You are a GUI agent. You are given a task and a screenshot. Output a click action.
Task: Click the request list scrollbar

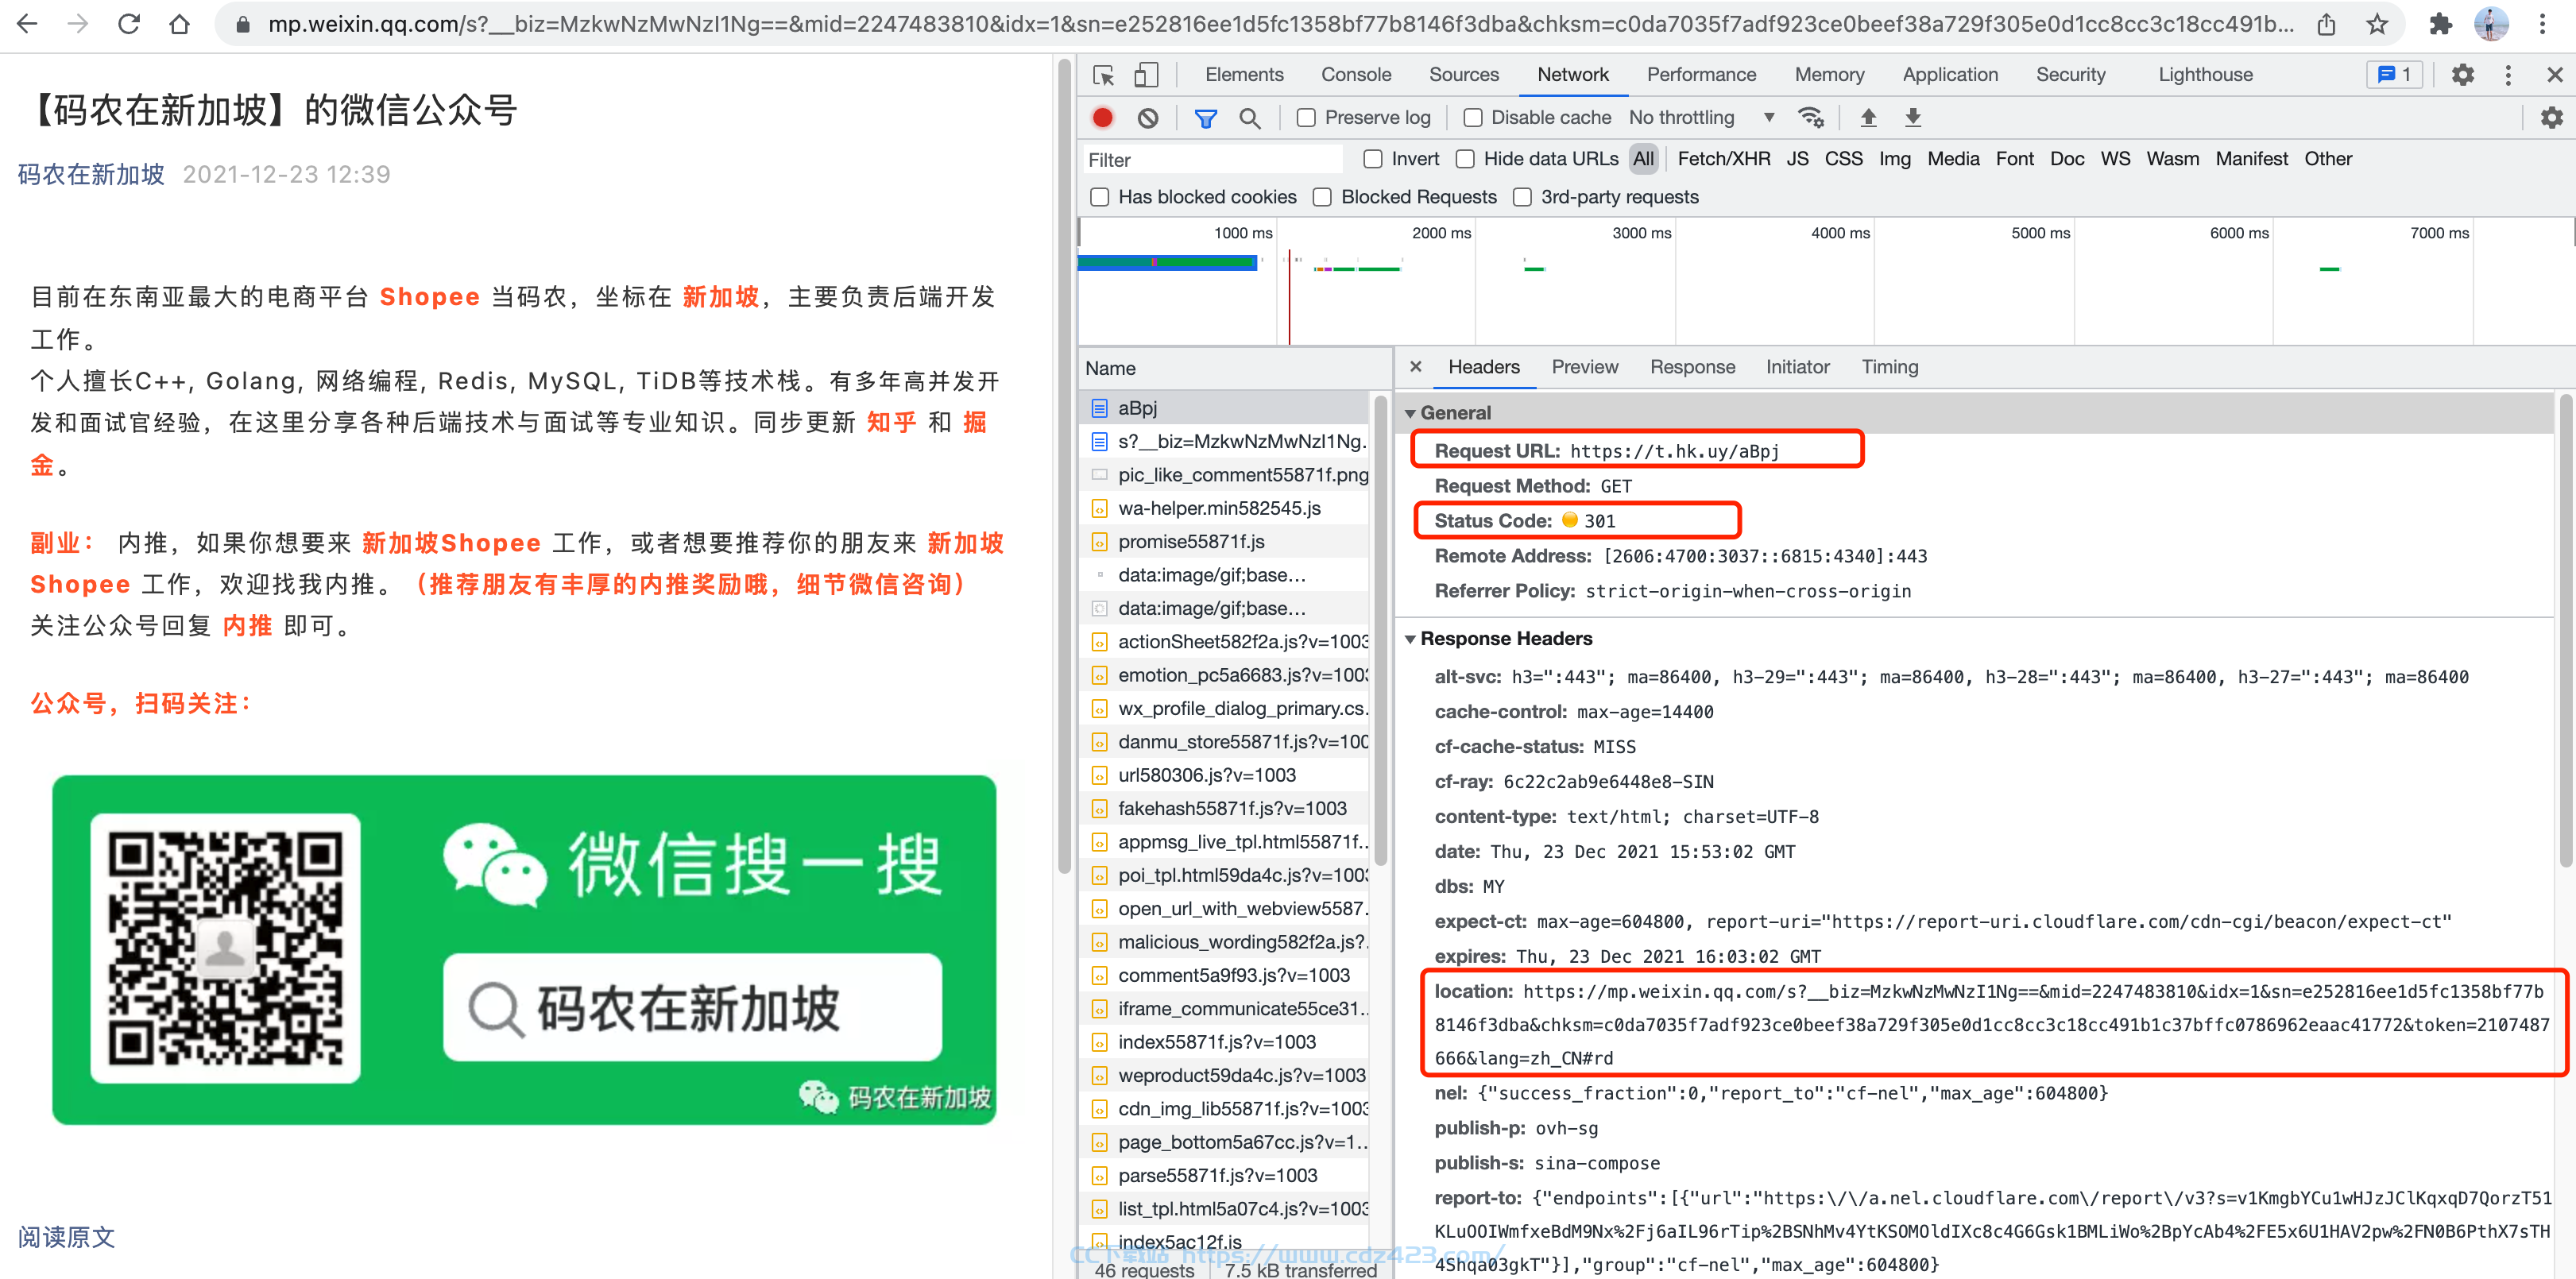pos(1381,630)
